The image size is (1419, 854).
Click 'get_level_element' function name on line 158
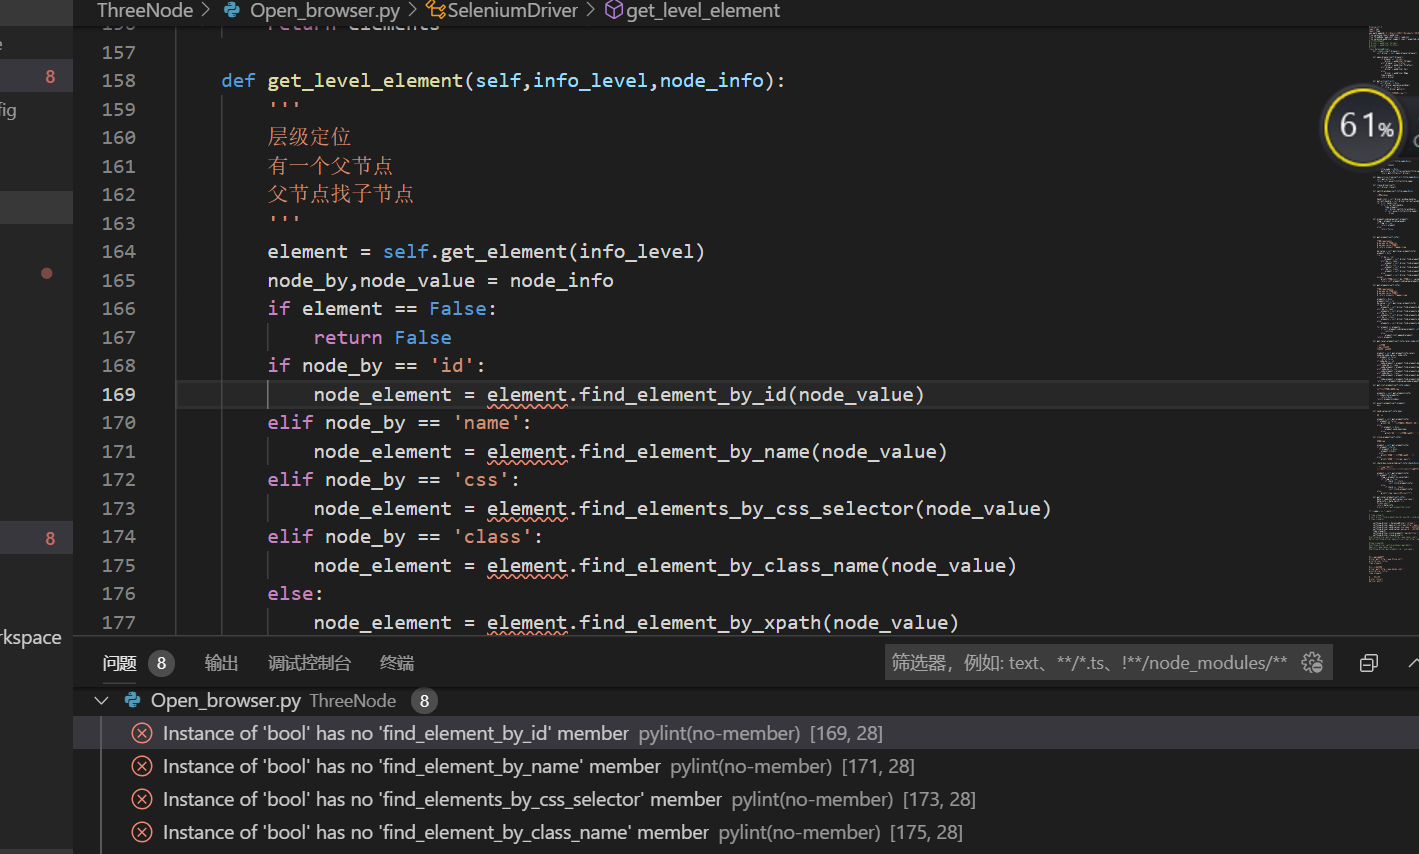[365, 81]
